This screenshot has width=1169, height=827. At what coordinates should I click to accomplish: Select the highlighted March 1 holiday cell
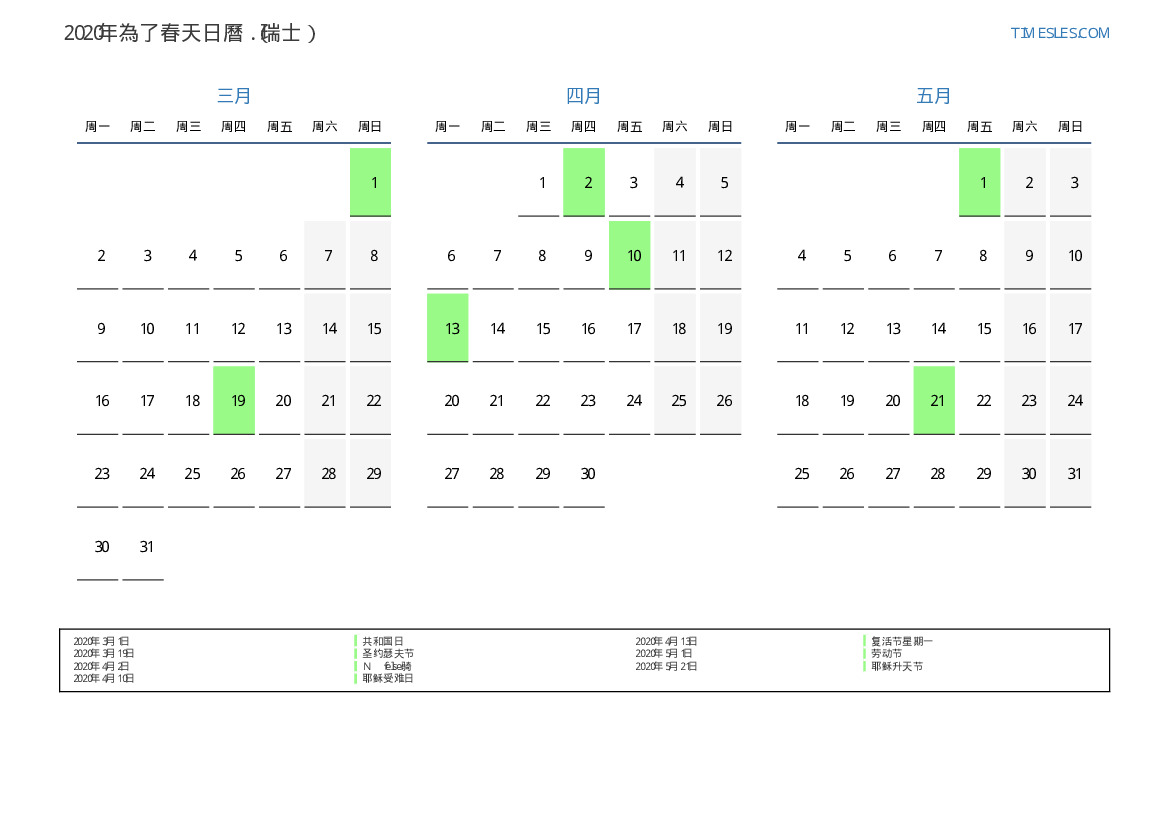click(370, 182)
